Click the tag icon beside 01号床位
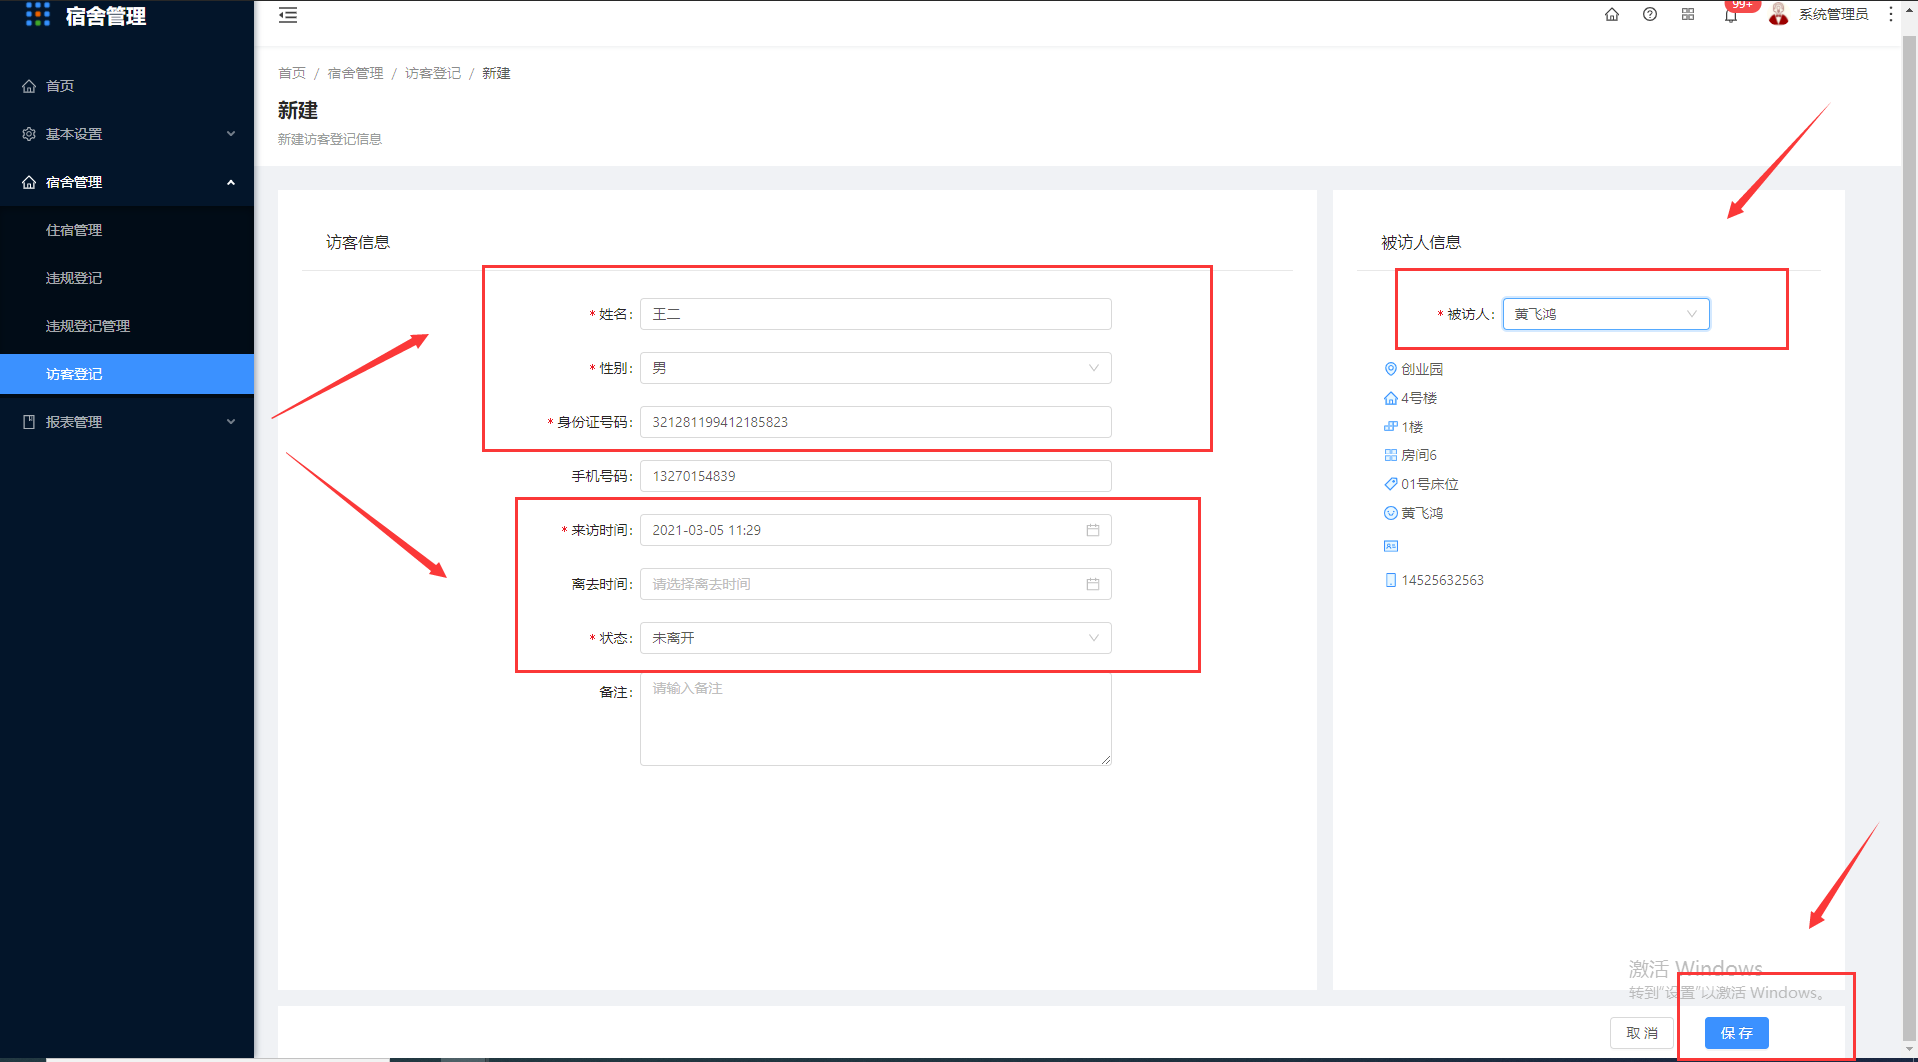This screenshot has width=1918, height=1062. pyautogui.click(x=1390, y=484)
